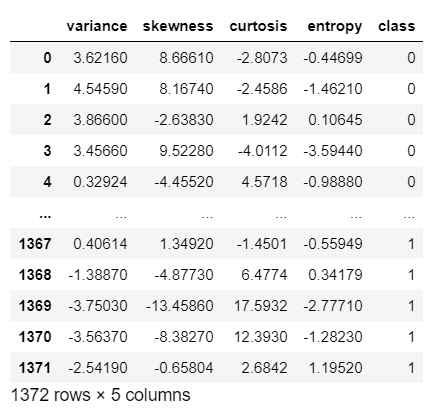Viewport: 433px width, 417px height.
Task: Click entropy value -3.59440
Action: click(x=333, y=151)
